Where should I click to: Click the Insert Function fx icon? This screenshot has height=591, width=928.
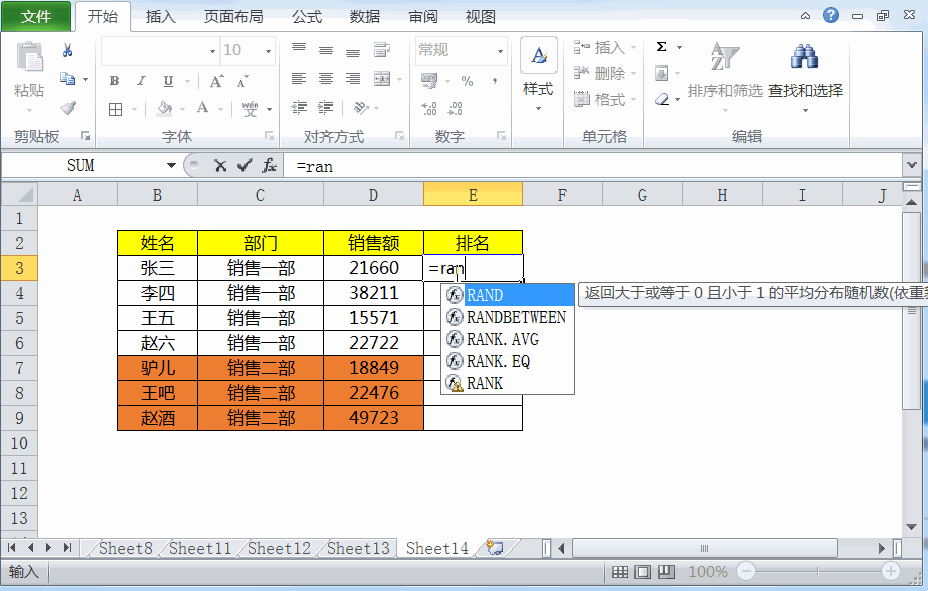(269, 166)
